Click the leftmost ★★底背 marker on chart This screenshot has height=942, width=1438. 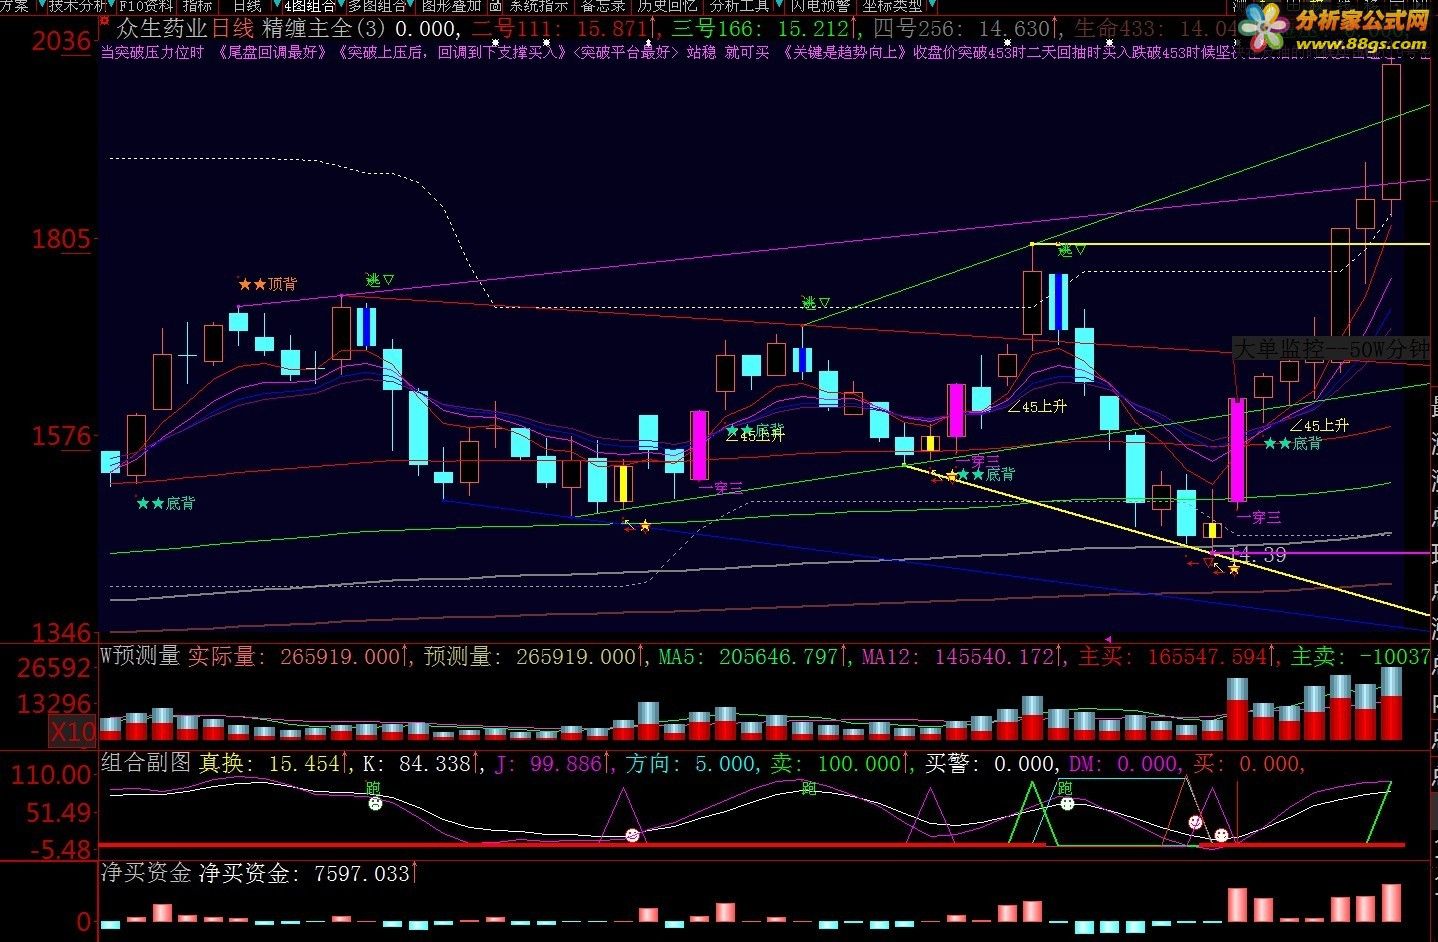pos(165,503)
